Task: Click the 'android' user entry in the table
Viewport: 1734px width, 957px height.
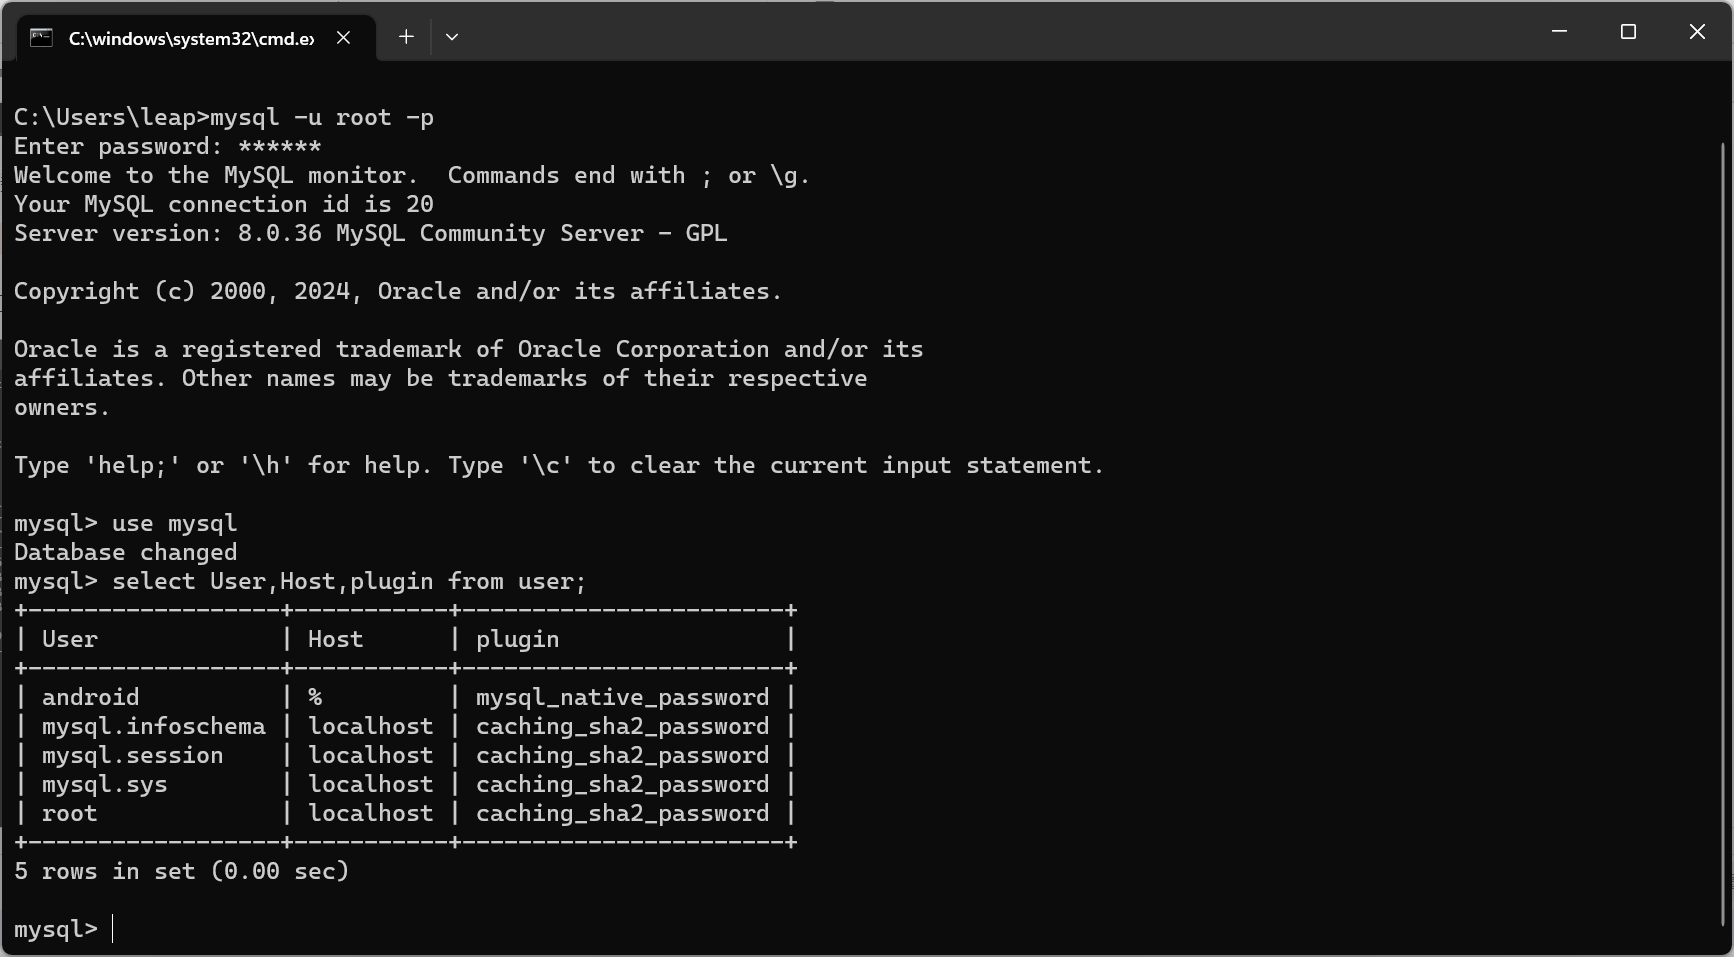Action: pyautogui.click(x=90, y=697)
